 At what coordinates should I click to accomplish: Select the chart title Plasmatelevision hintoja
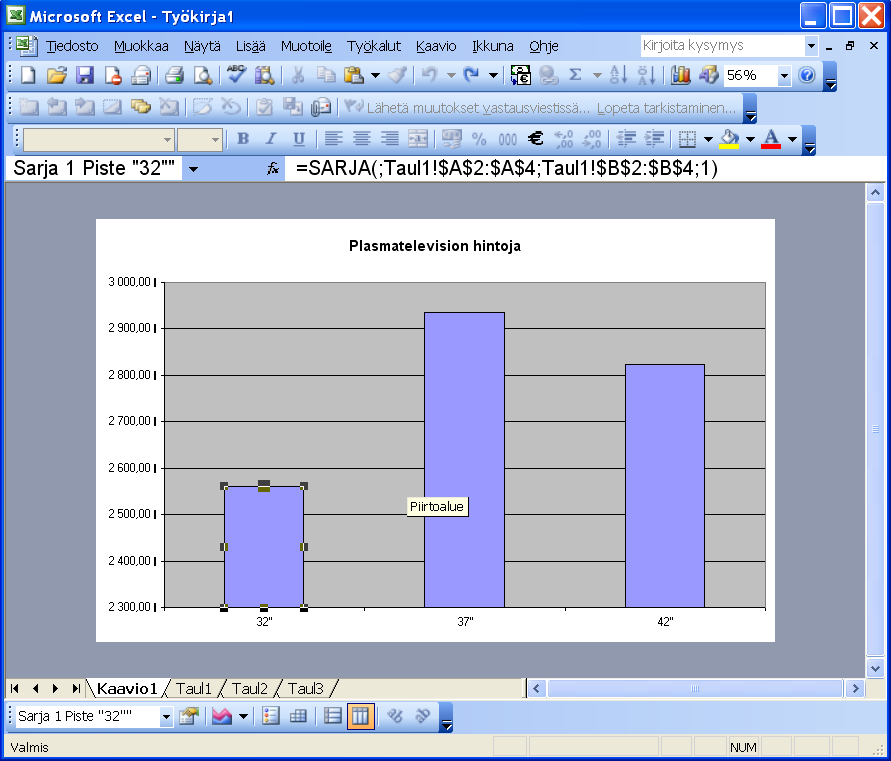point(435,246)
